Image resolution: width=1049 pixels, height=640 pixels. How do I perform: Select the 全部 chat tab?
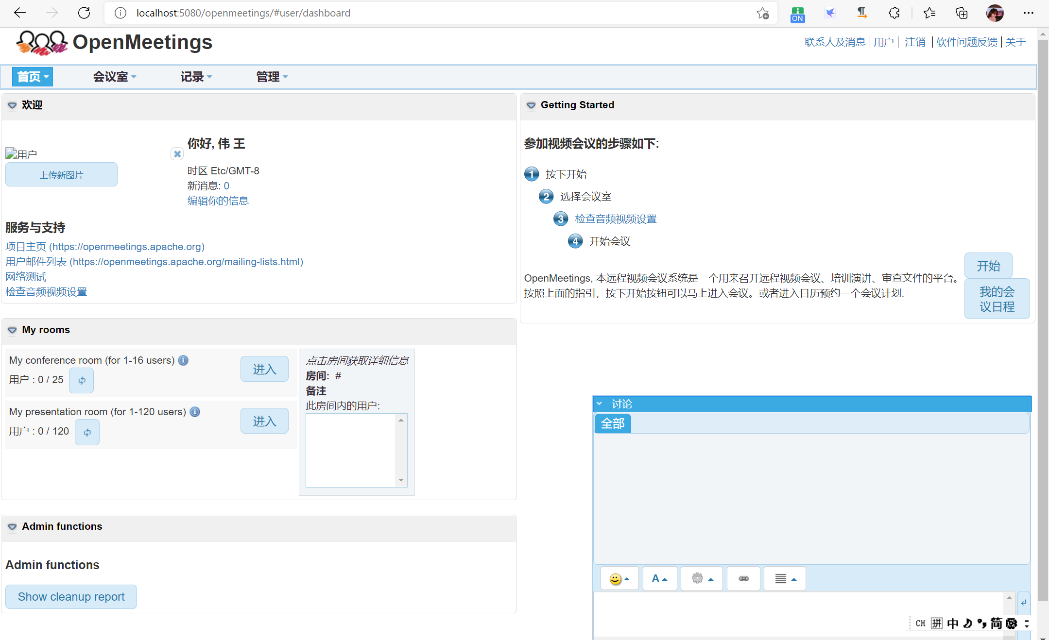click(613, 423)
